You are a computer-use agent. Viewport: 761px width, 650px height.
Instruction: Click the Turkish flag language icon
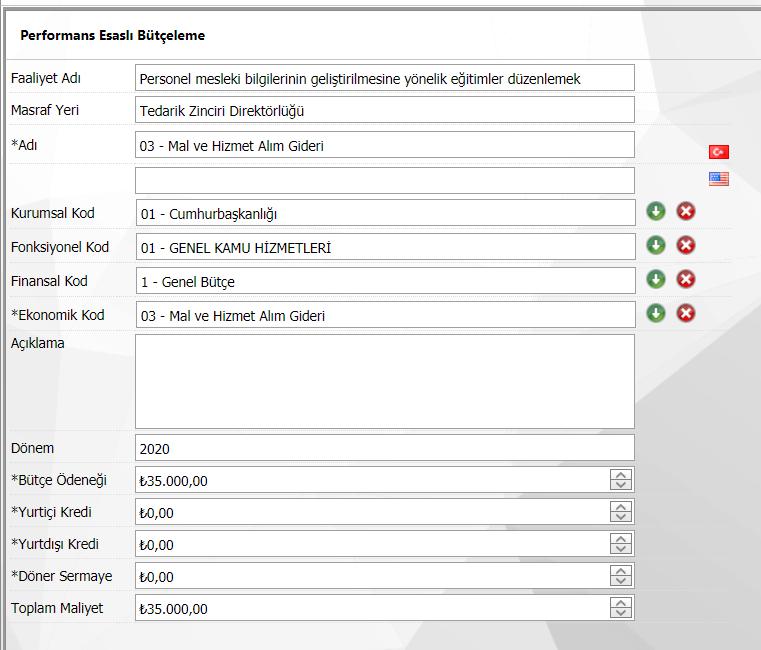[x=718, y=152]
